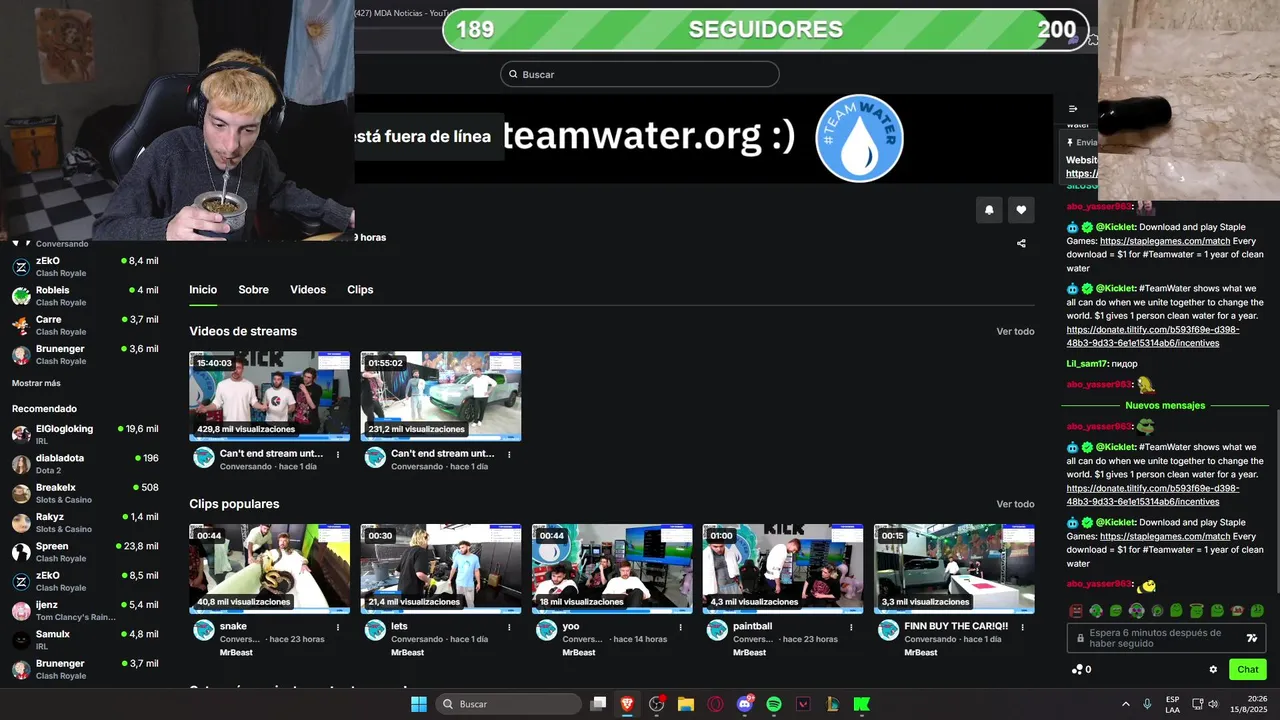Open options menu for snake clip

pos(338,627)
